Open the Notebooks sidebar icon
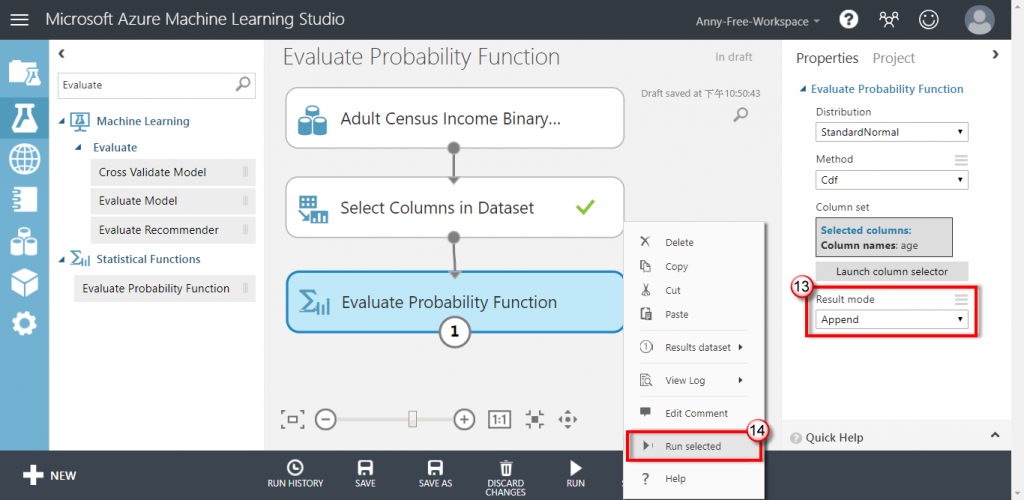Viewport: 1024px width, 500px height. 24,200
